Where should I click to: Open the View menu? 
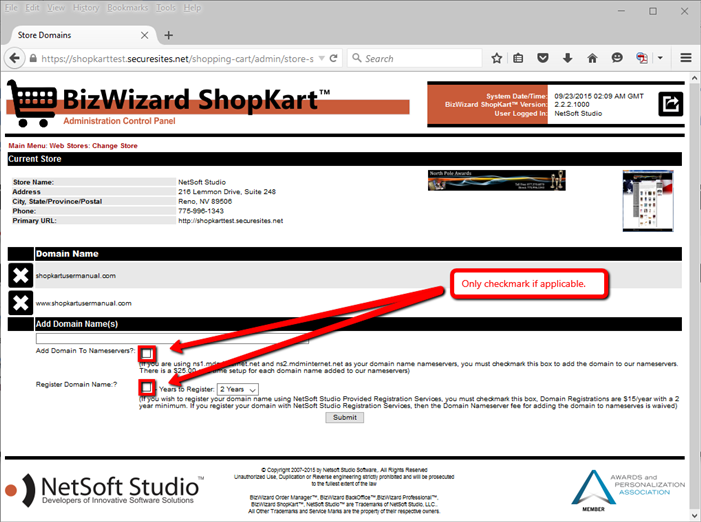click(56, 8)
